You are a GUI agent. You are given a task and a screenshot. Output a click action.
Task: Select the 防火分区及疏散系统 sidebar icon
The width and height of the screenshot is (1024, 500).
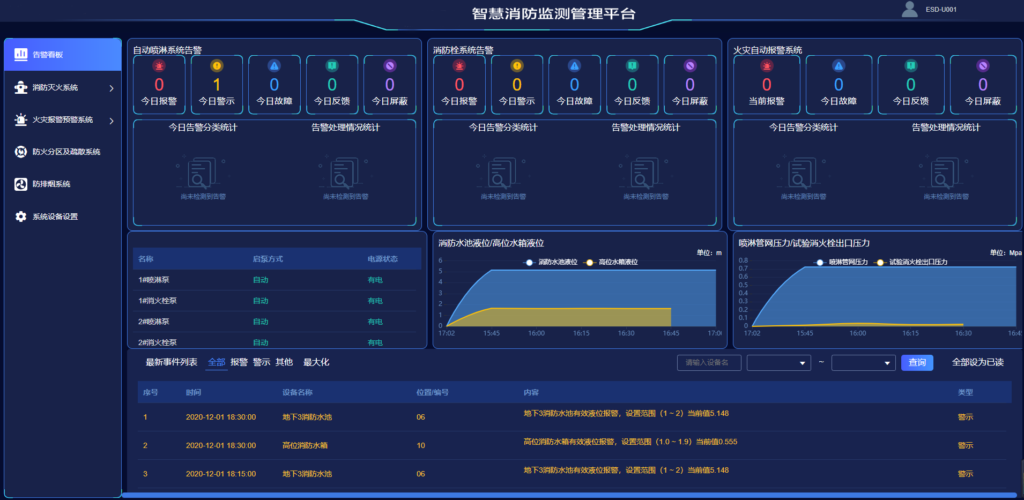(21, 152)
